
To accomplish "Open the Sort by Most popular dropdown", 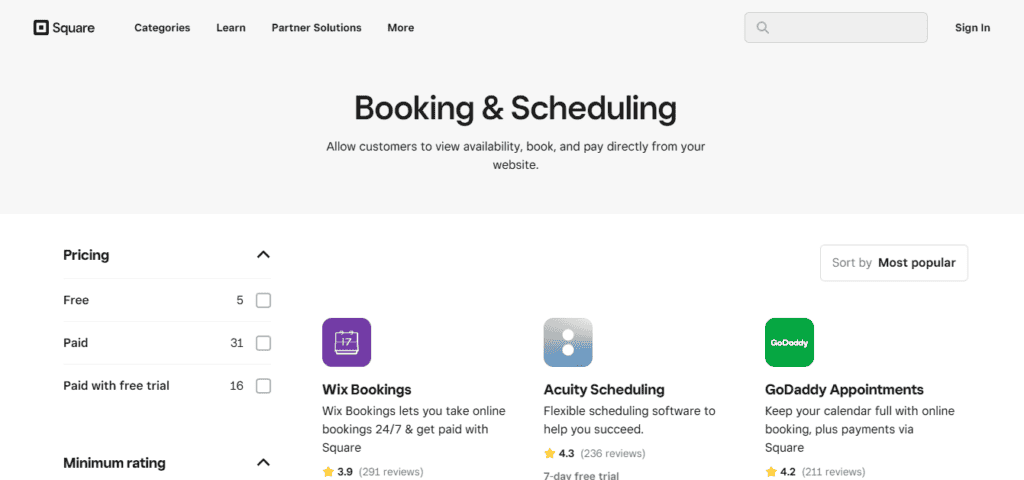I will pyautogui.click(x=894, y=263).
